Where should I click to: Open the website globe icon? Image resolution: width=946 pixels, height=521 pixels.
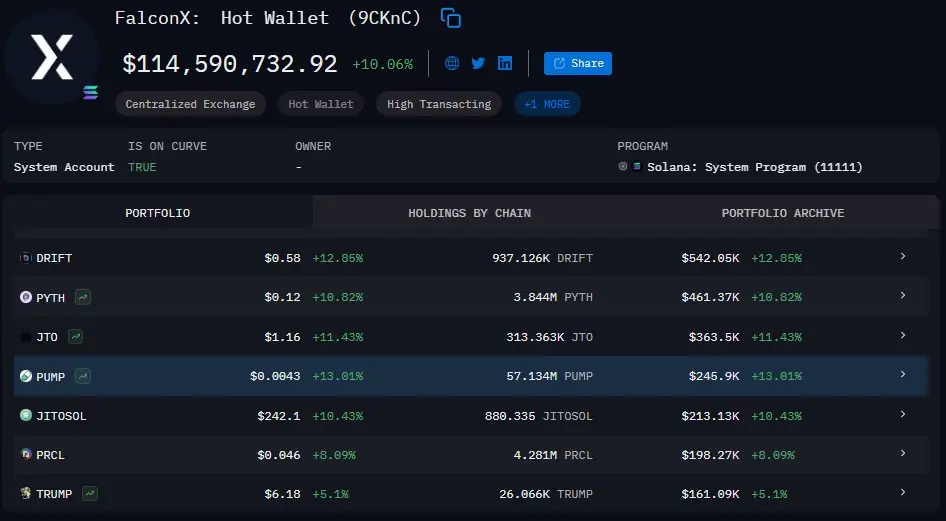[452, 63]
